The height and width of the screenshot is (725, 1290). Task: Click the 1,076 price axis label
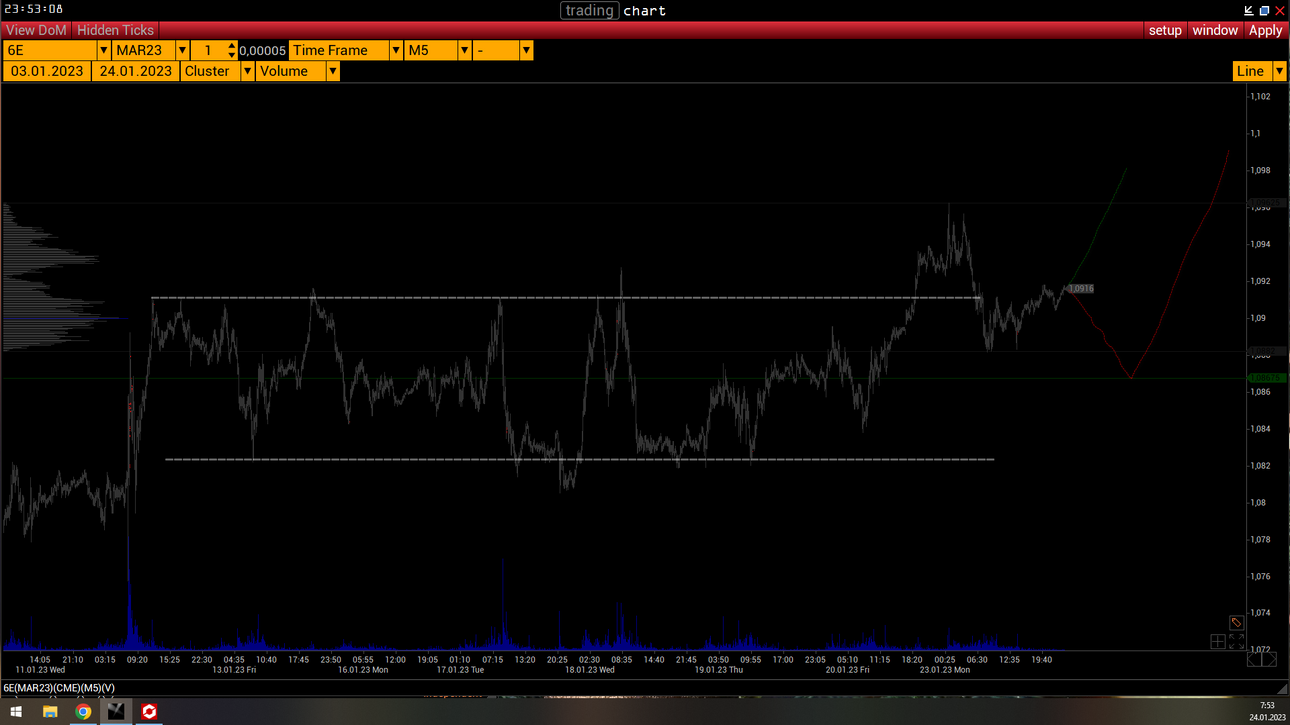pyautogui.click(x=1260, y=577)
